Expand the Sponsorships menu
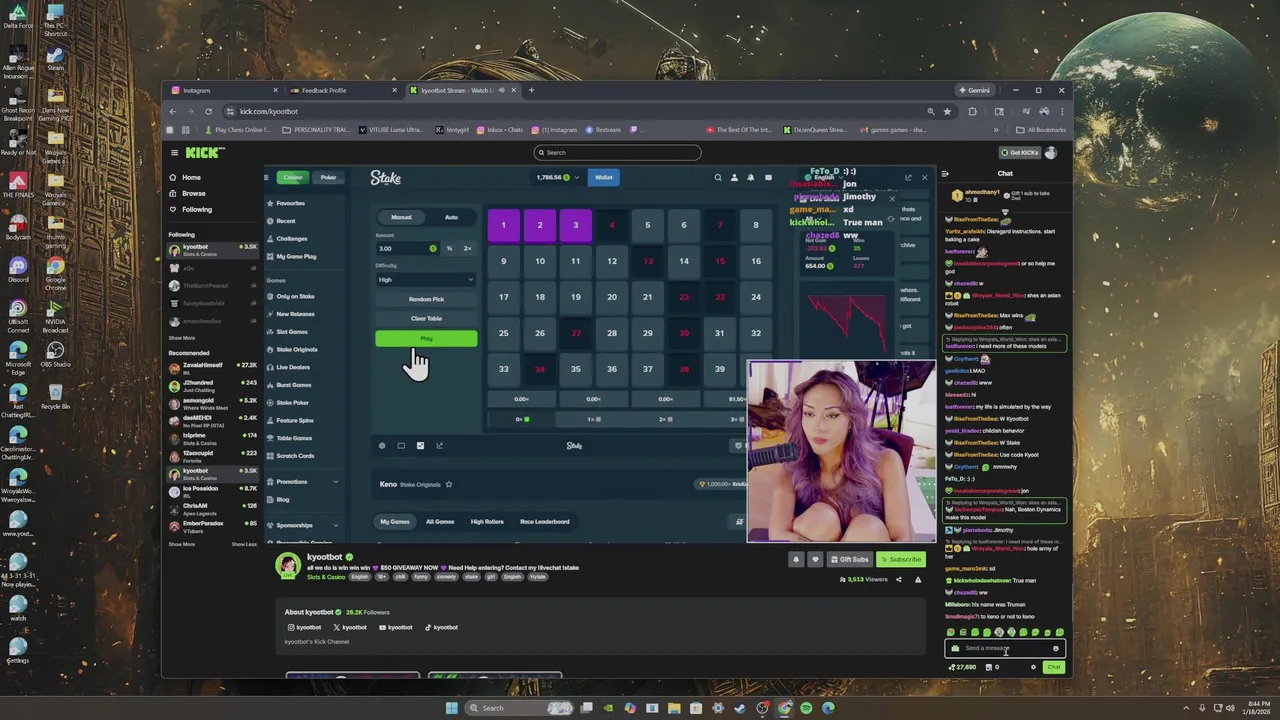 tap(307, 525)
